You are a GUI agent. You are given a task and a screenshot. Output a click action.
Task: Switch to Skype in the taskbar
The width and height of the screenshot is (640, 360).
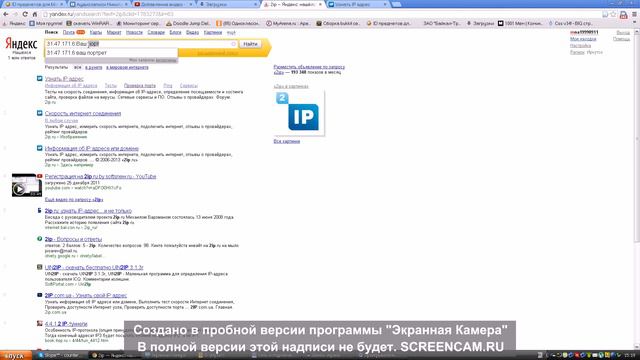click(60, 356)
